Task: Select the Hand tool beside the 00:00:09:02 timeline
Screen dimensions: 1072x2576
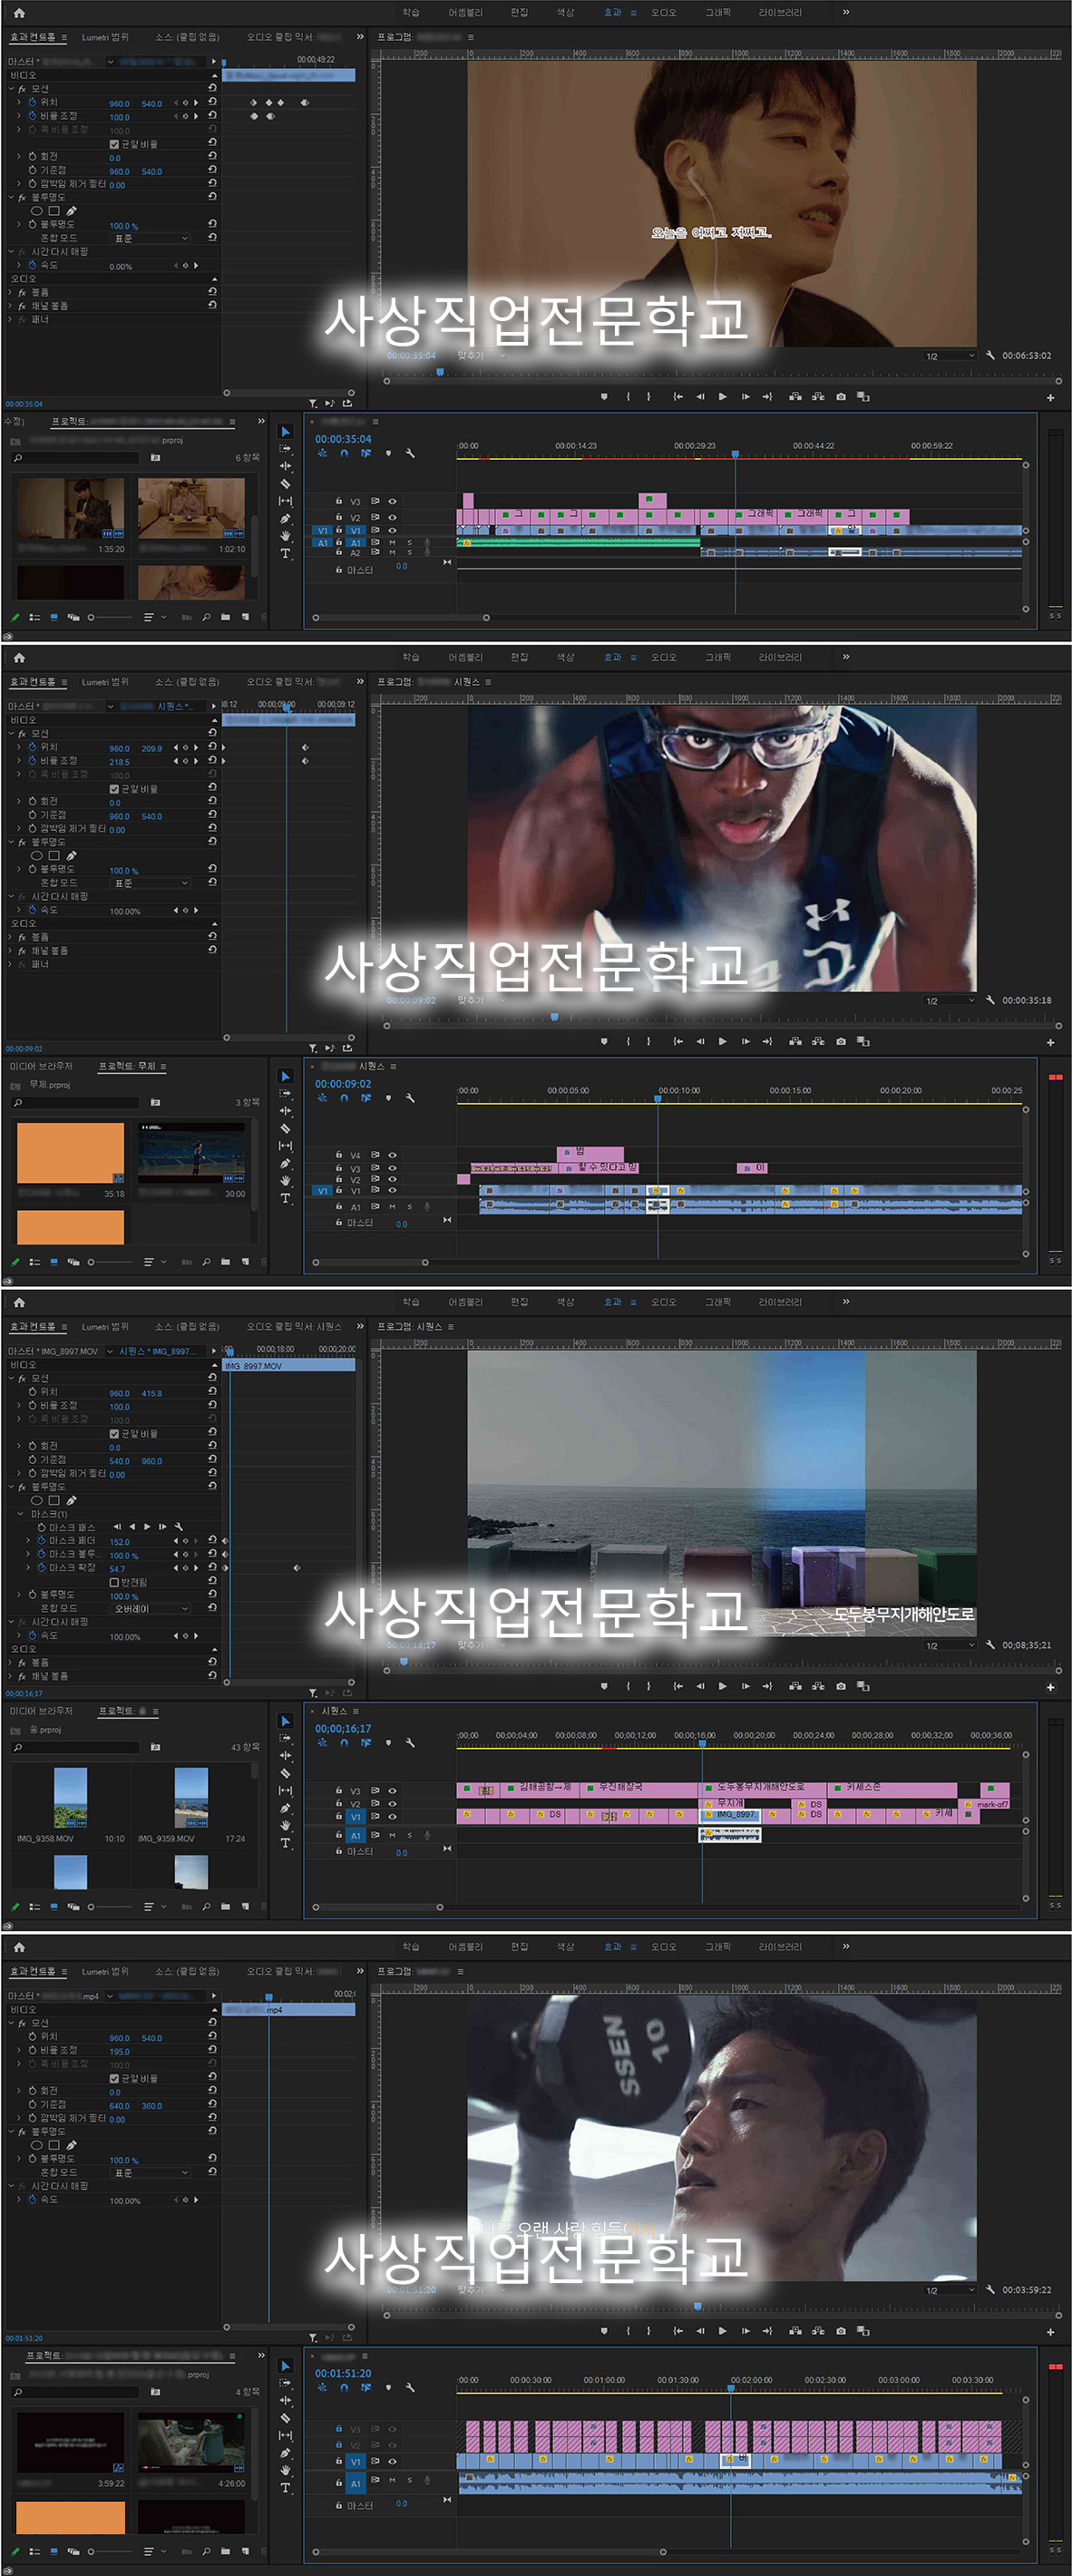Action: pyautogui.click(x=285, y=1180)
